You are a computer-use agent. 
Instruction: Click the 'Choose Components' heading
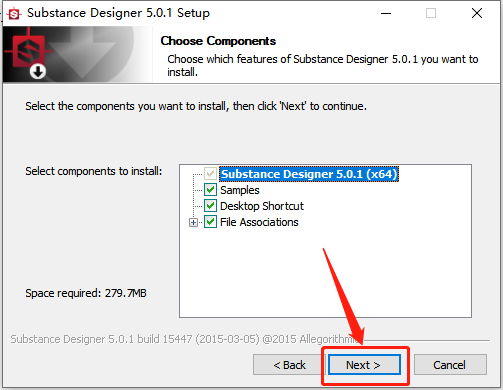point(218,41)
